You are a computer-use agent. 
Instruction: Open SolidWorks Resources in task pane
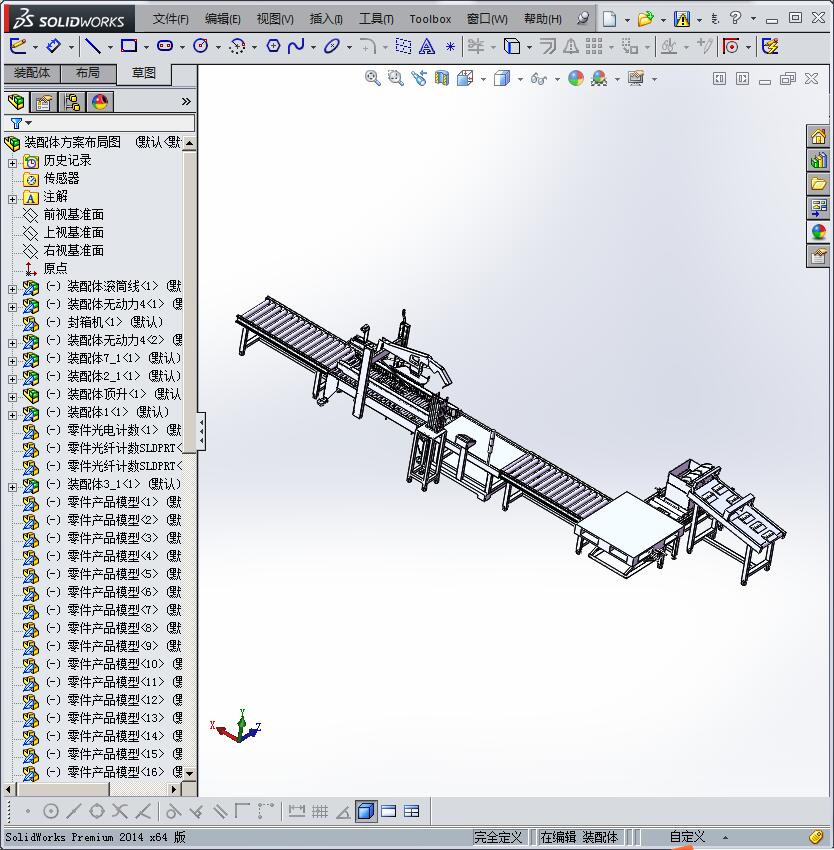pyautogui.click(x=818, y=137)
